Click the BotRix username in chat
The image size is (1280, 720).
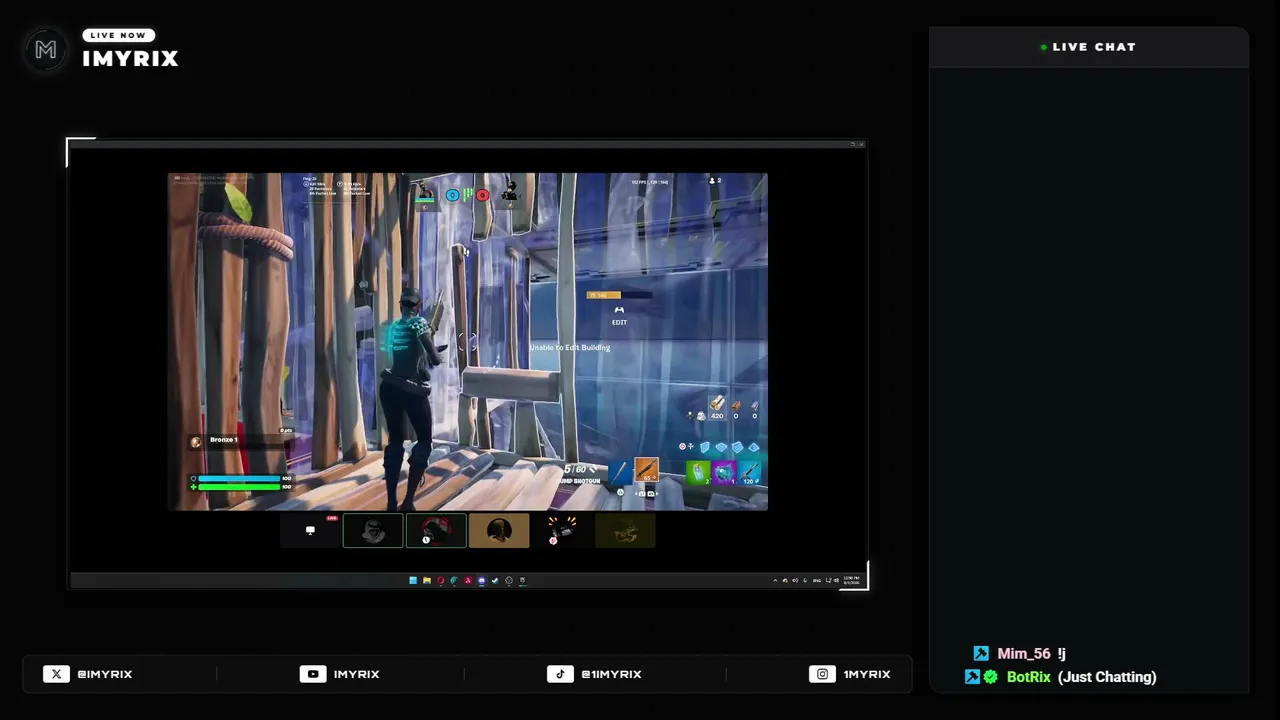[x=1028, y=677]
